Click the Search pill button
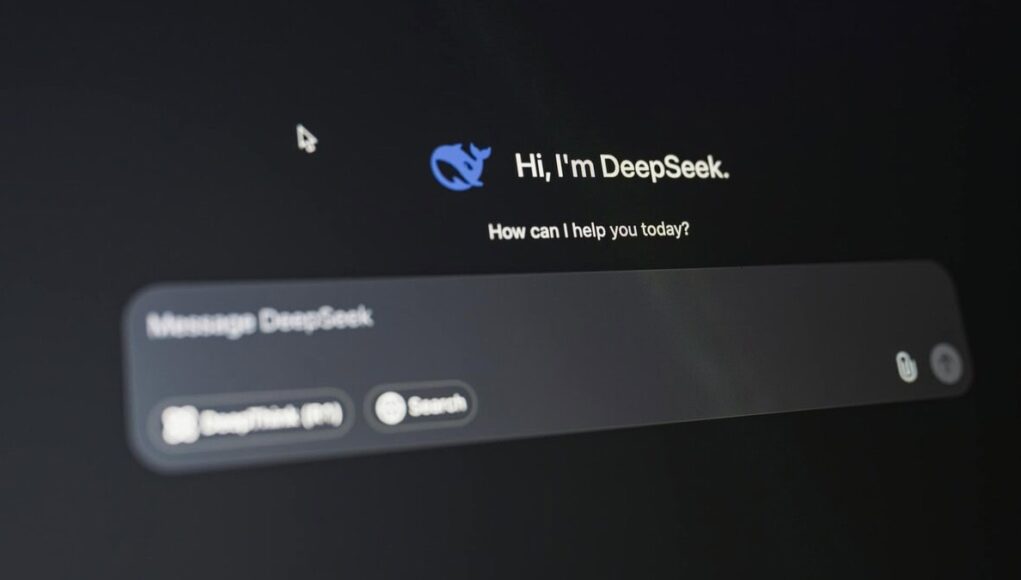1021x580 pixels. (421, 405)
